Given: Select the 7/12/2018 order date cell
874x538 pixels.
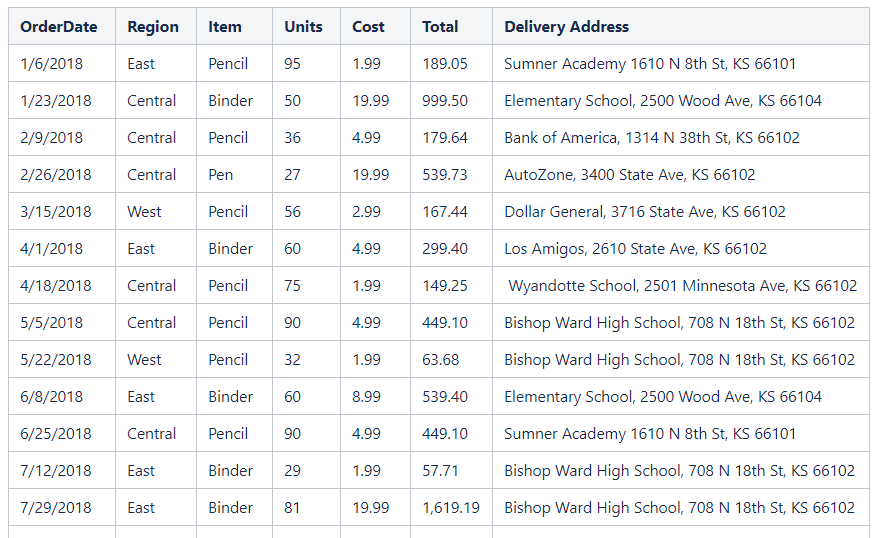Looking at the screenshot, I should pos(56,471).
